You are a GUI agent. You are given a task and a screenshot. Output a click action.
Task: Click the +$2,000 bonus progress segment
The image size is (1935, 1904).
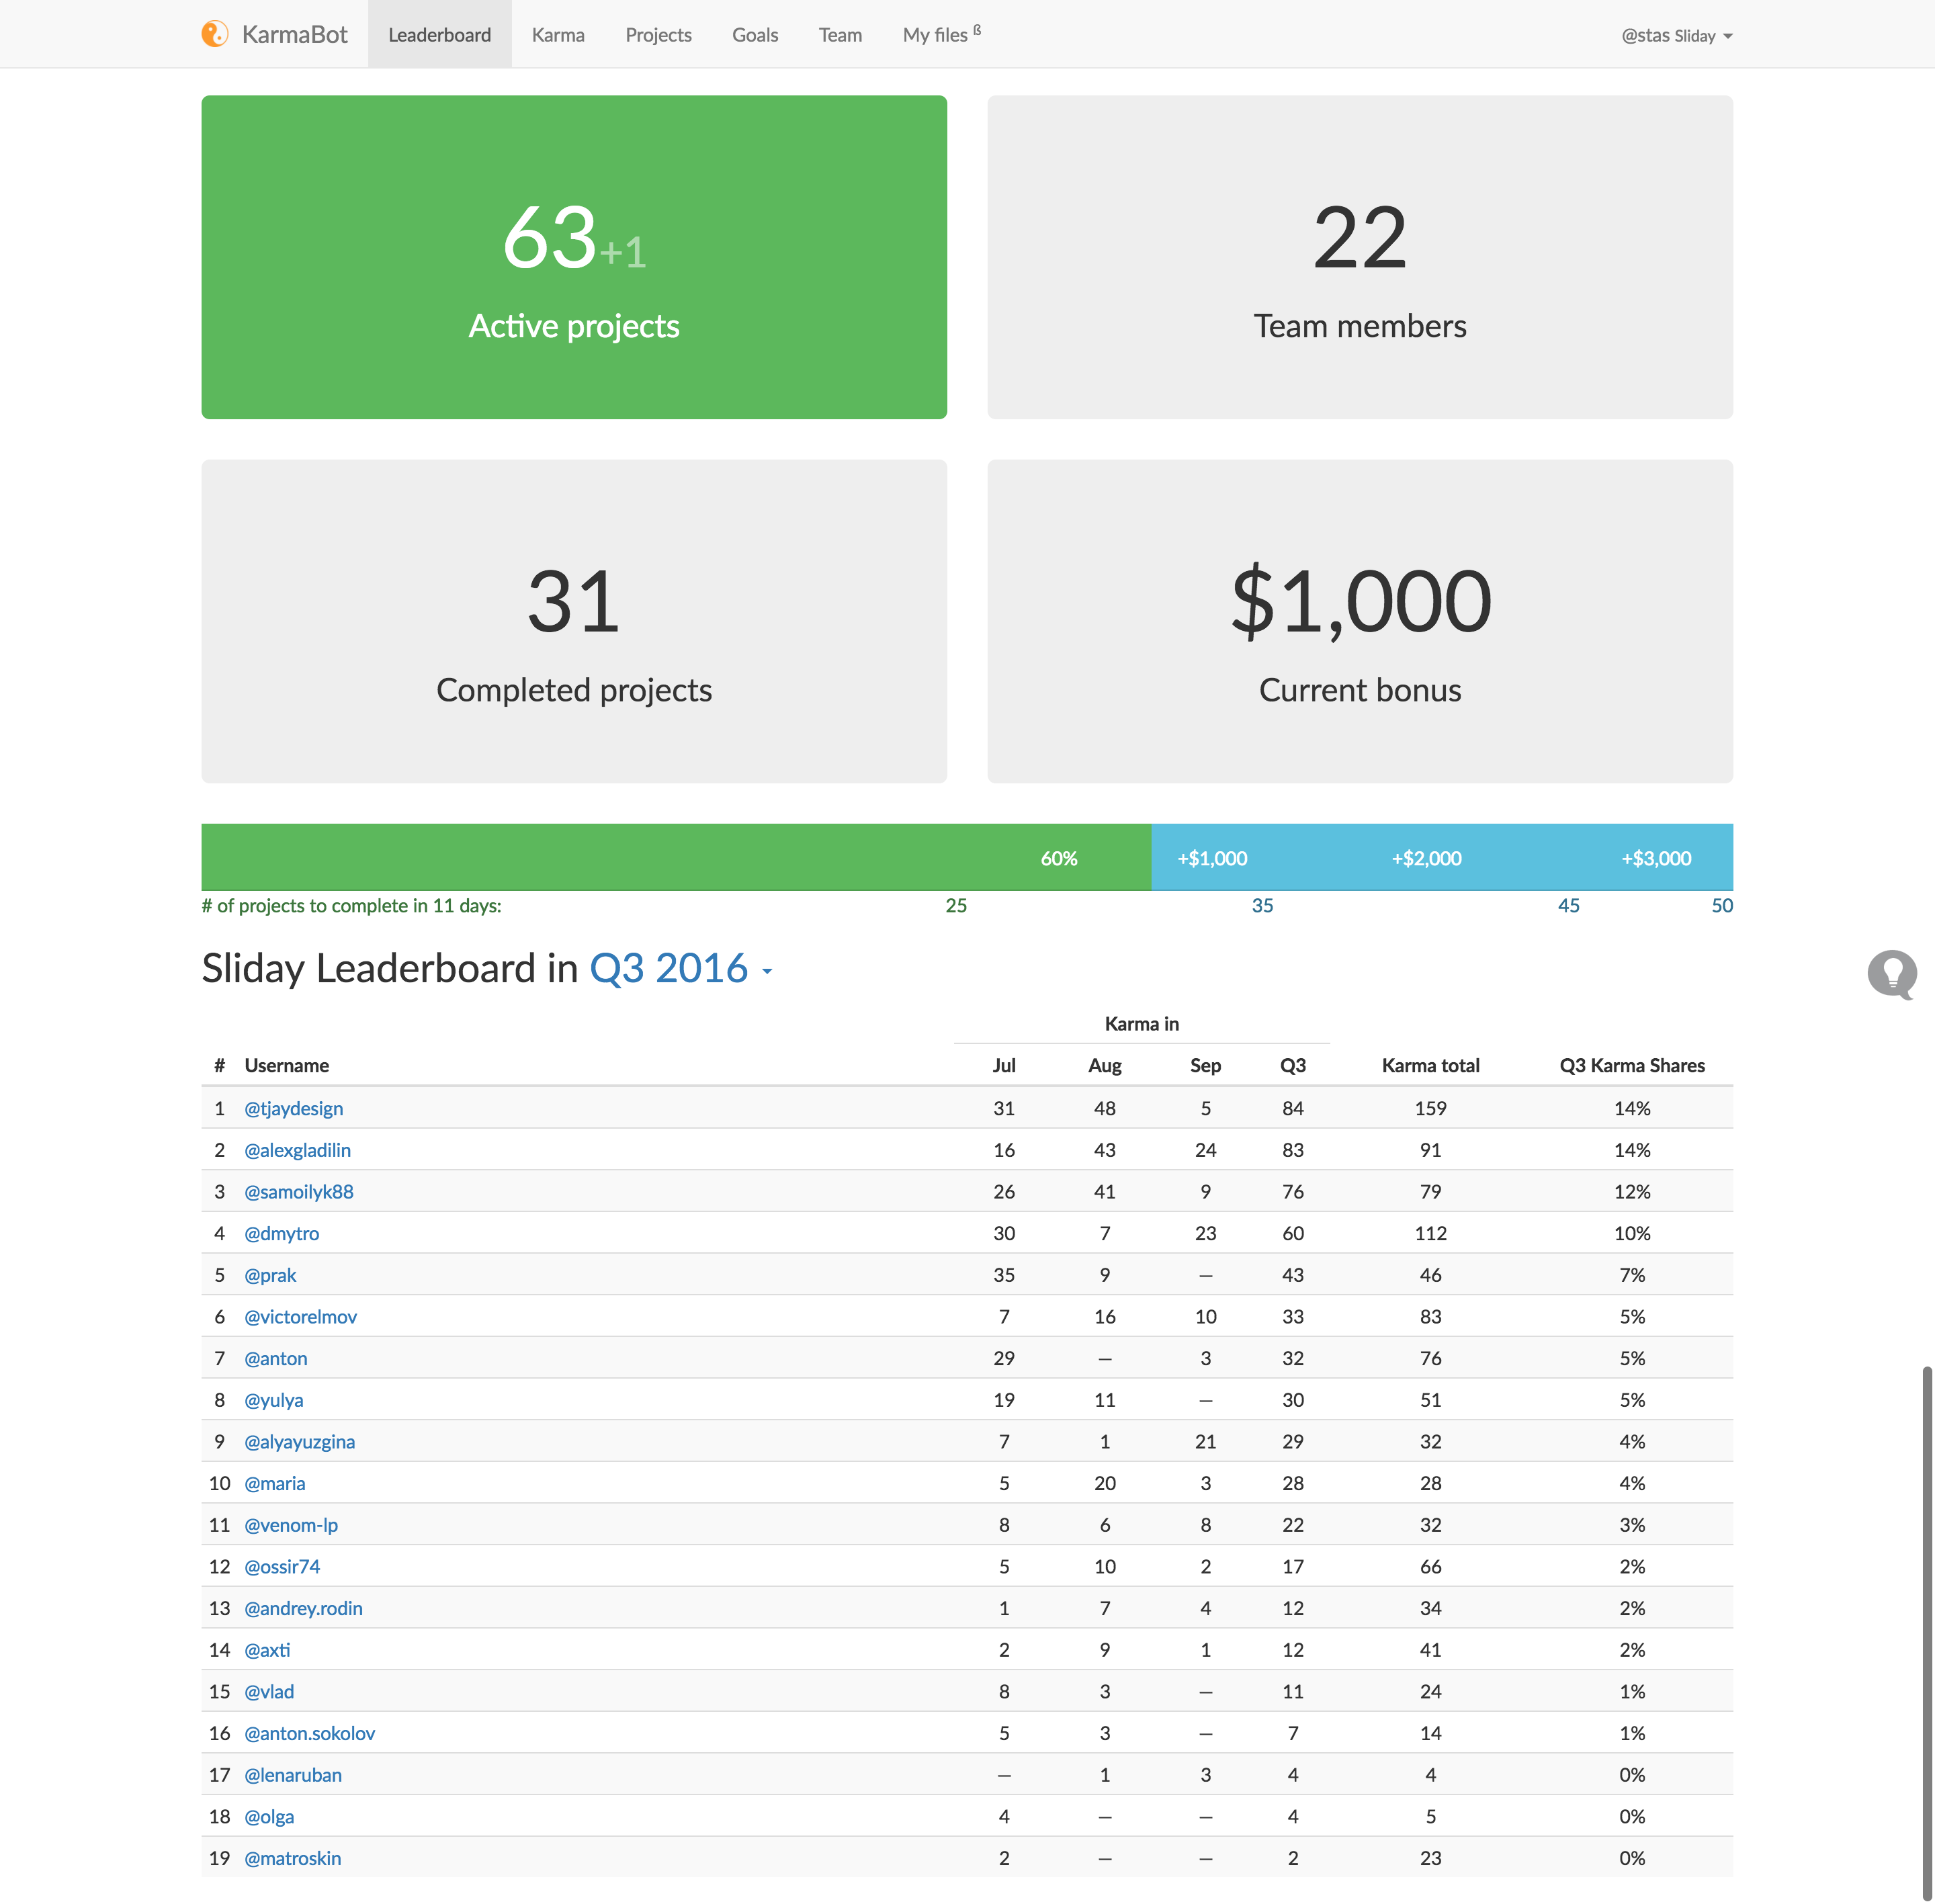(x=1426, y=858)
